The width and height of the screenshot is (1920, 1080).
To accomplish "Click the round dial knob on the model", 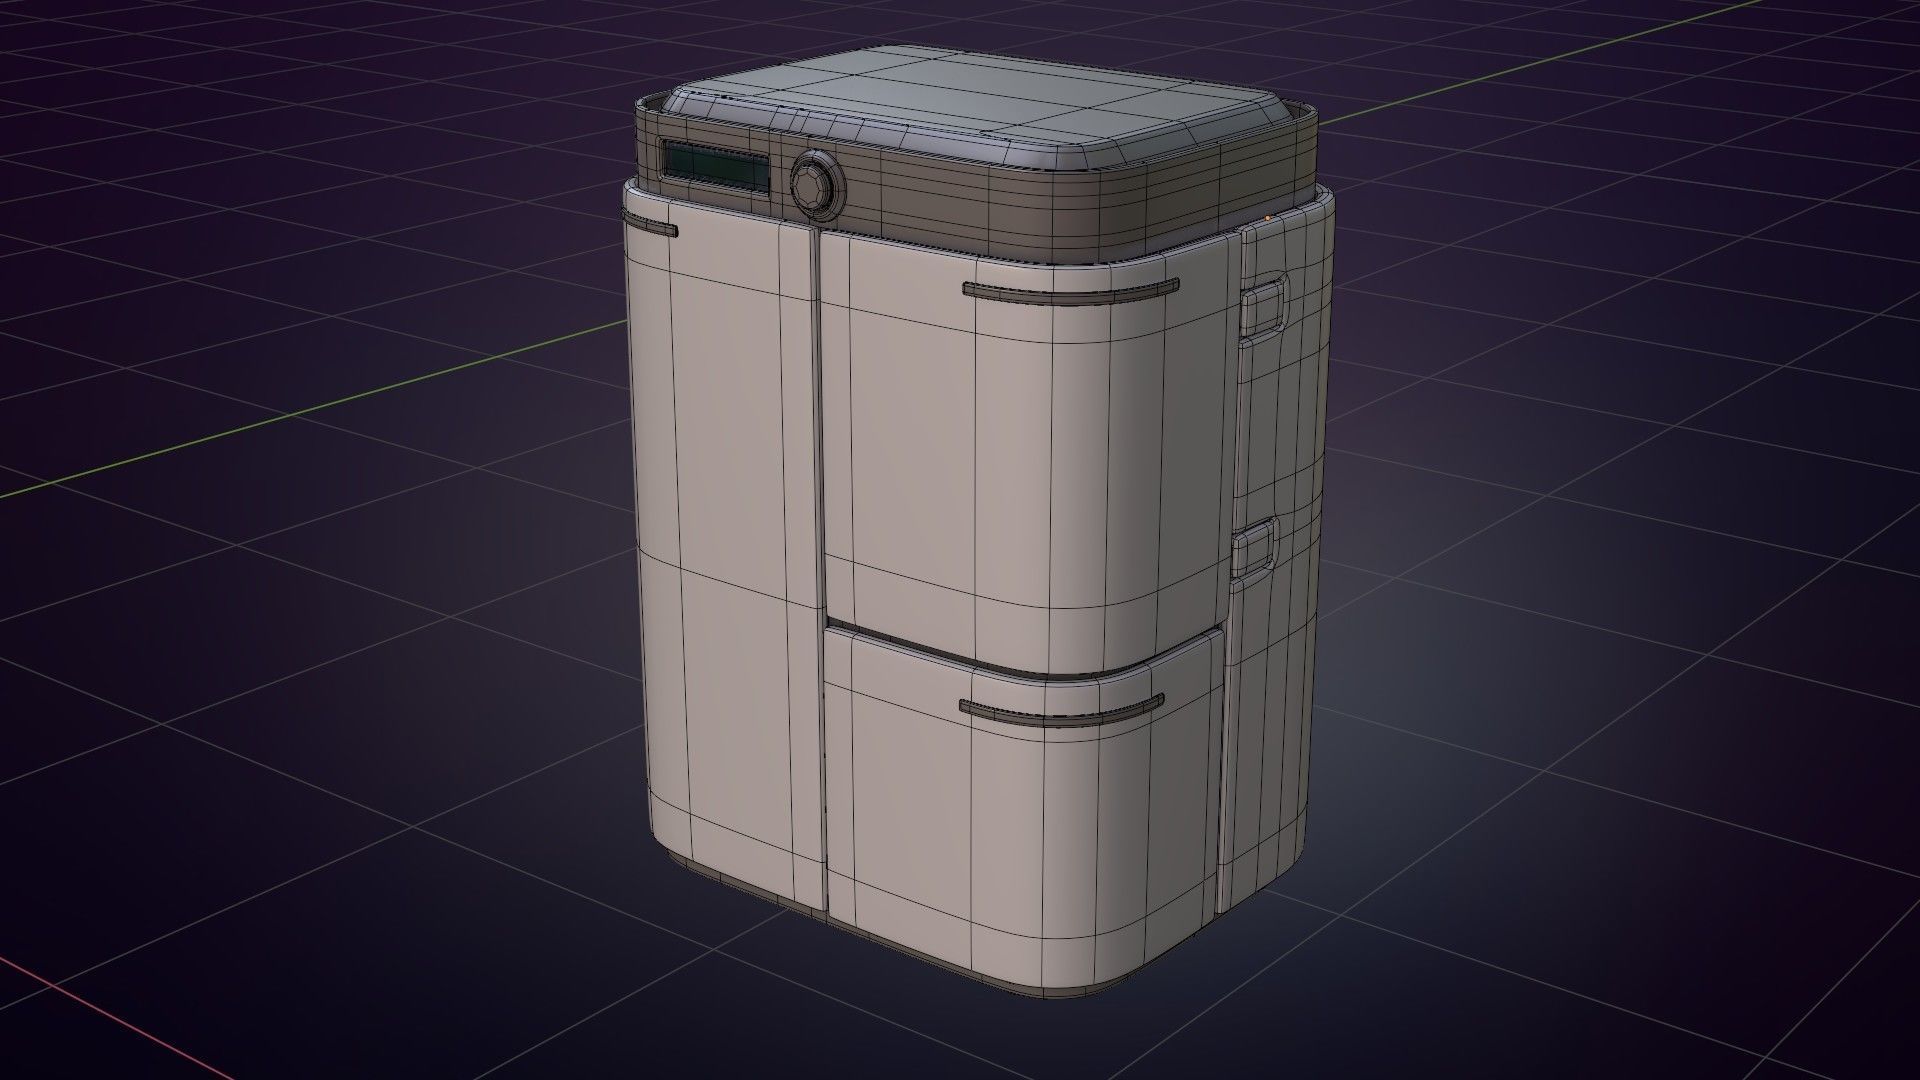I will (x=818, y=183).
